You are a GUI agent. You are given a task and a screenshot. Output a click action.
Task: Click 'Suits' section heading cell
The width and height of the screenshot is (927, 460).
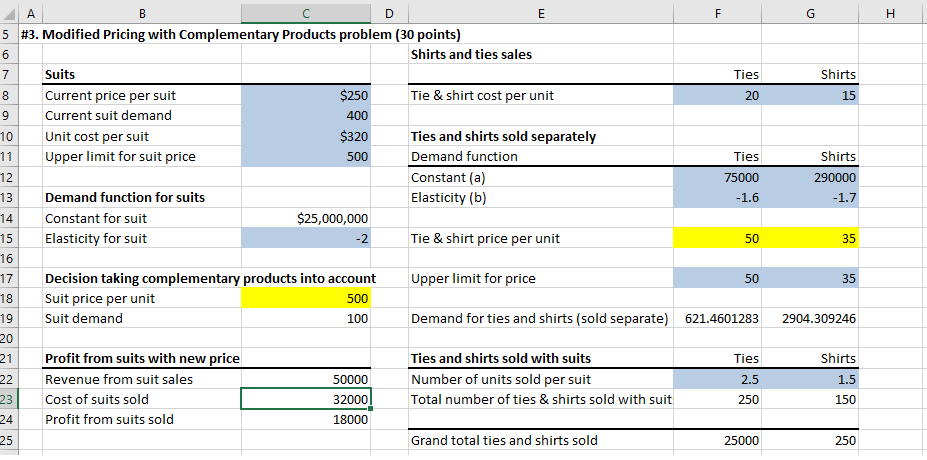(x=141, y=75)
